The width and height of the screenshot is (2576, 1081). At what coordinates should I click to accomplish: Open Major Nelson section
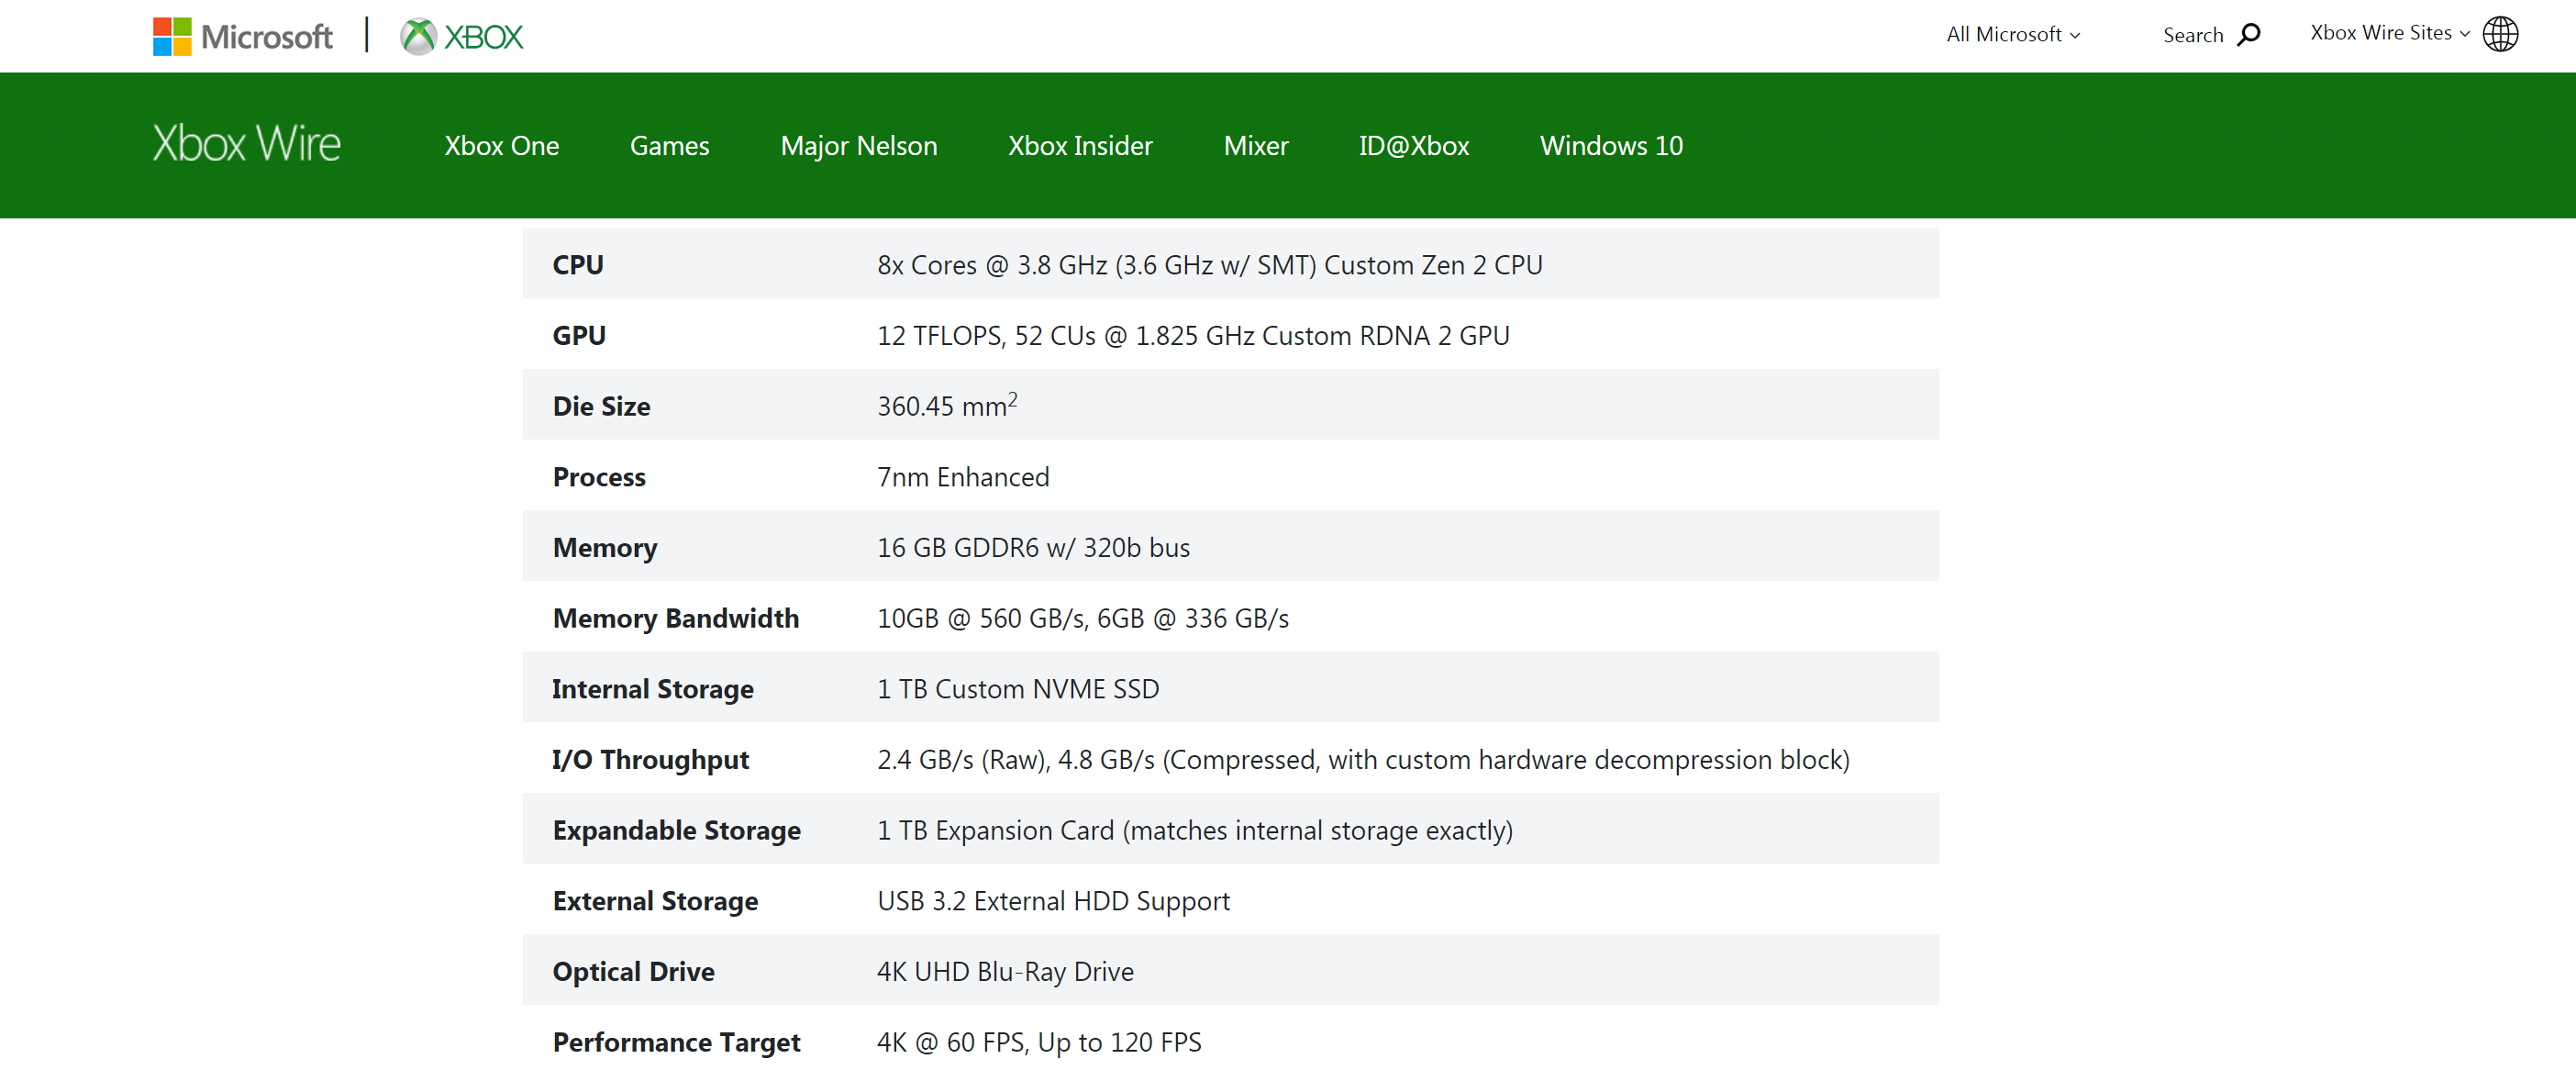859,146
